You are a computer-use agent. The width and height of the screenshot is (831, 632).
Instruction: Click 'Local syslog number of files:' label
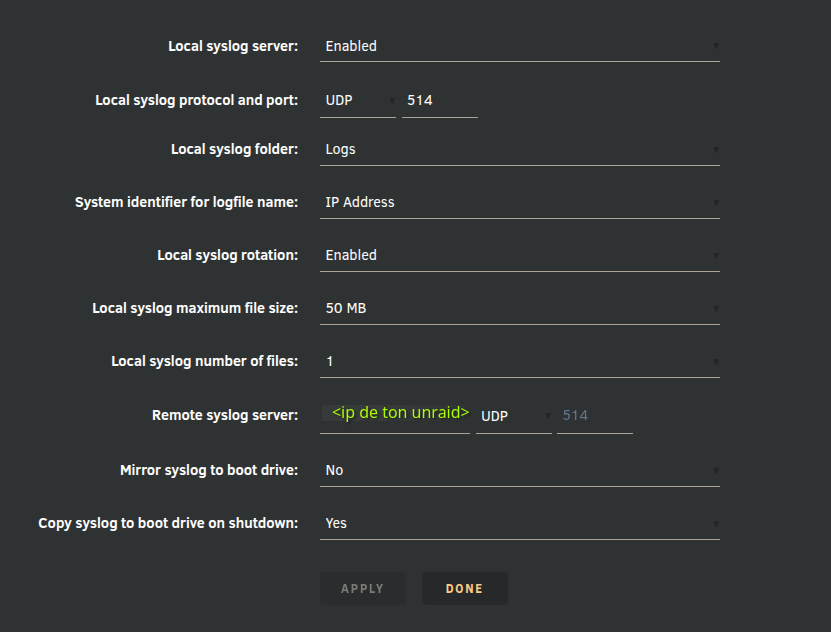(205, 361)
